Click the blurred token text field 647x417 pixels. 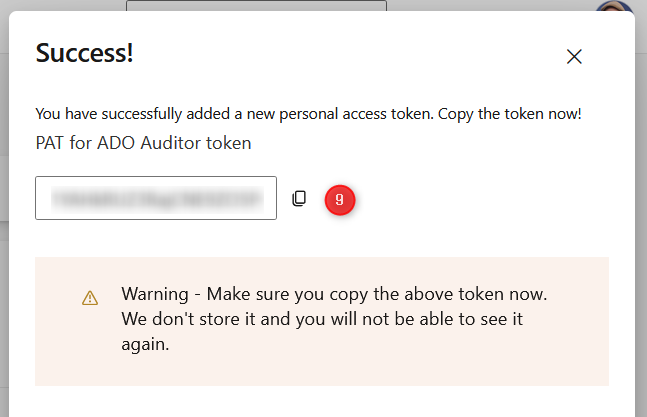click(156, 198)
